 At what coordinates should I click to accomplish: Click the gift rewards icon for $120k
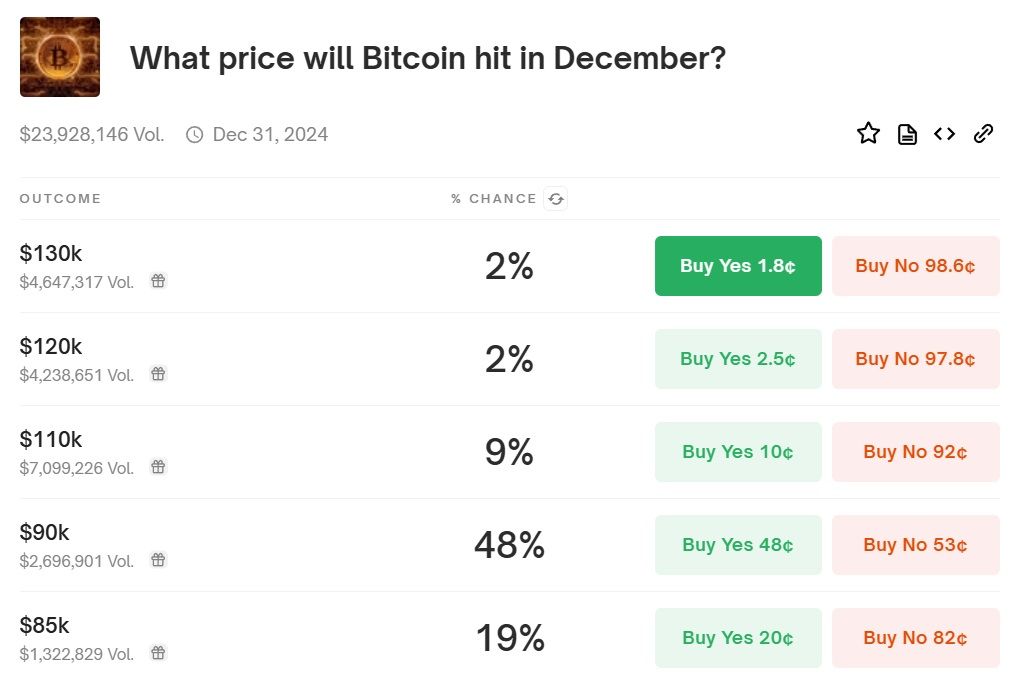[x=158, y=374]
